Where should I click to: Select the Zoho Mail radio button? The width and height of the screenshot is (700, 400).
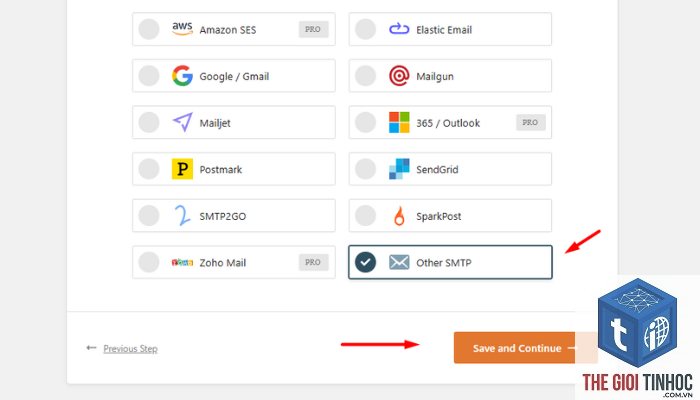[149, 262]
